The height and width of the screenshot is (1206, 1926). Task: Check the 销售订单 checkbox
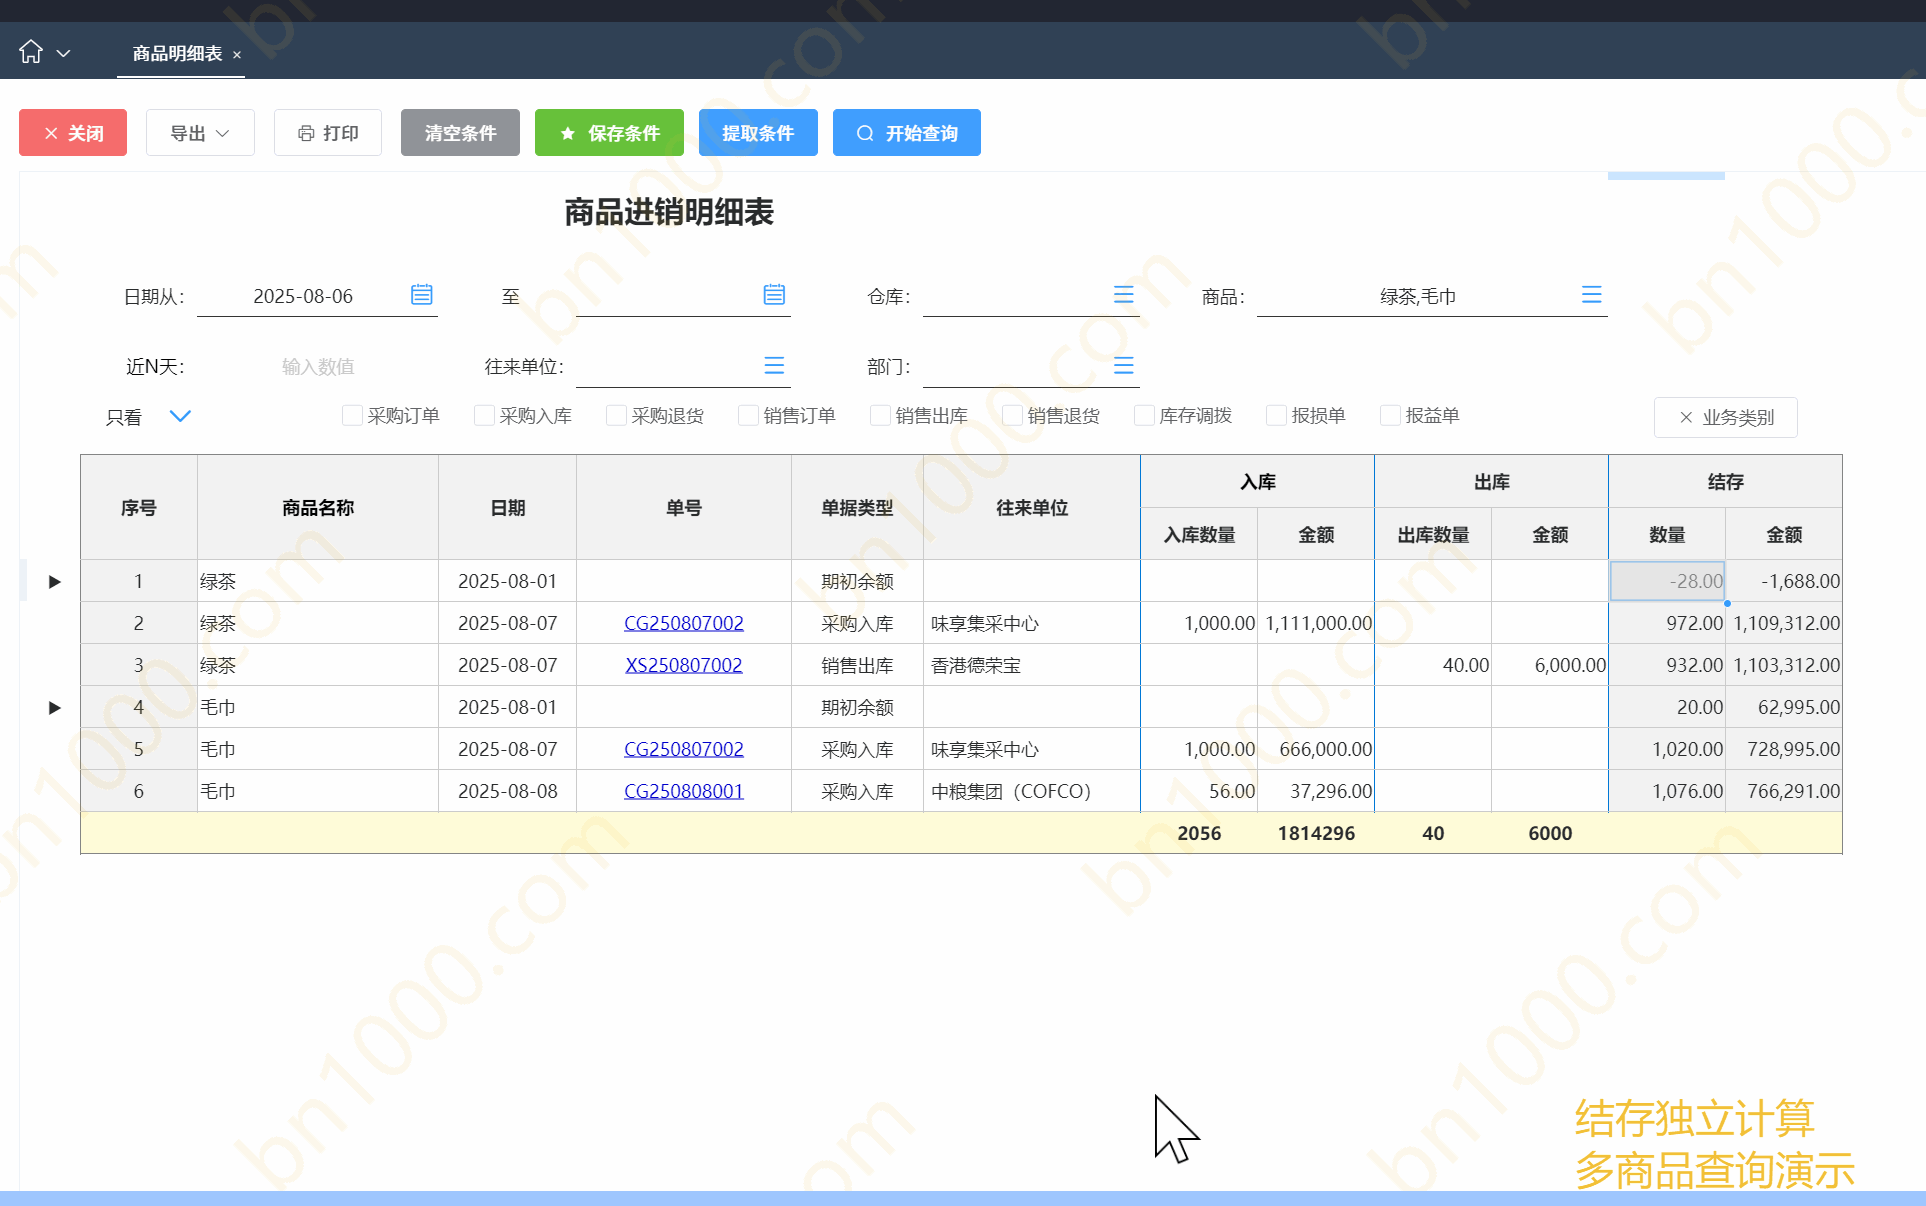pos(748,415)
